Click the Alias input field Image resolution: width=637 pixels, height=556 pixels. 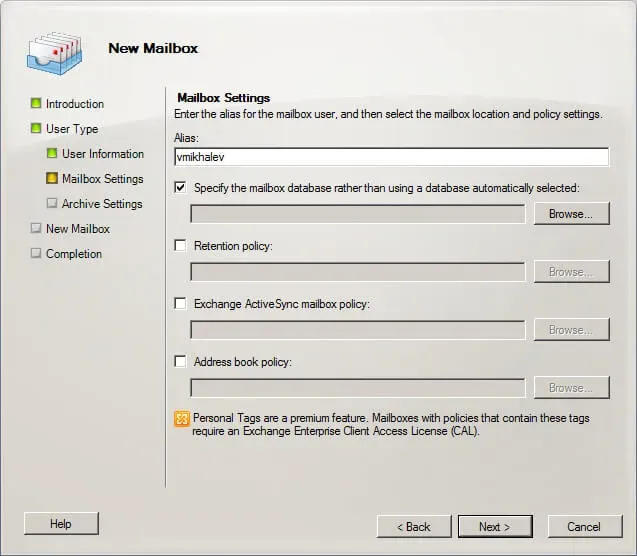pos(392,157)
